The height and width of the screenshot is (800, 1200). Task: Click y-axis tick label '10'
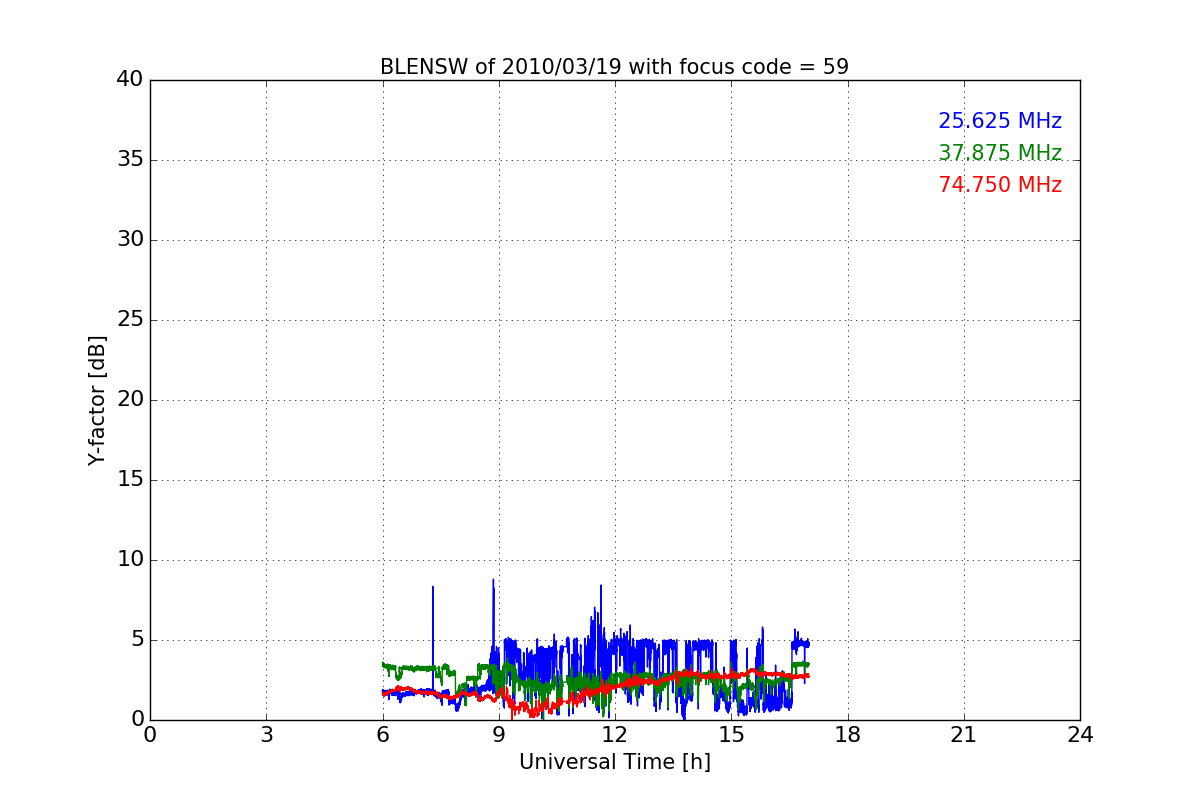click(x=130, y=560)
